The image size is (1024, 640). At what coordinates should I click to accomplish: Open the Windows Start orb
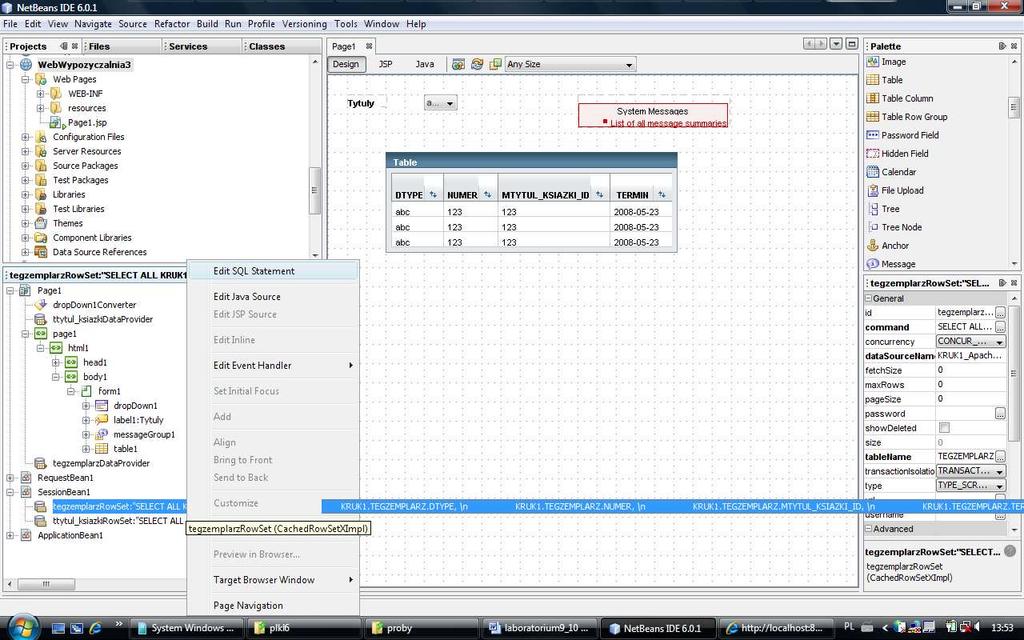click(x=24, y=628)
